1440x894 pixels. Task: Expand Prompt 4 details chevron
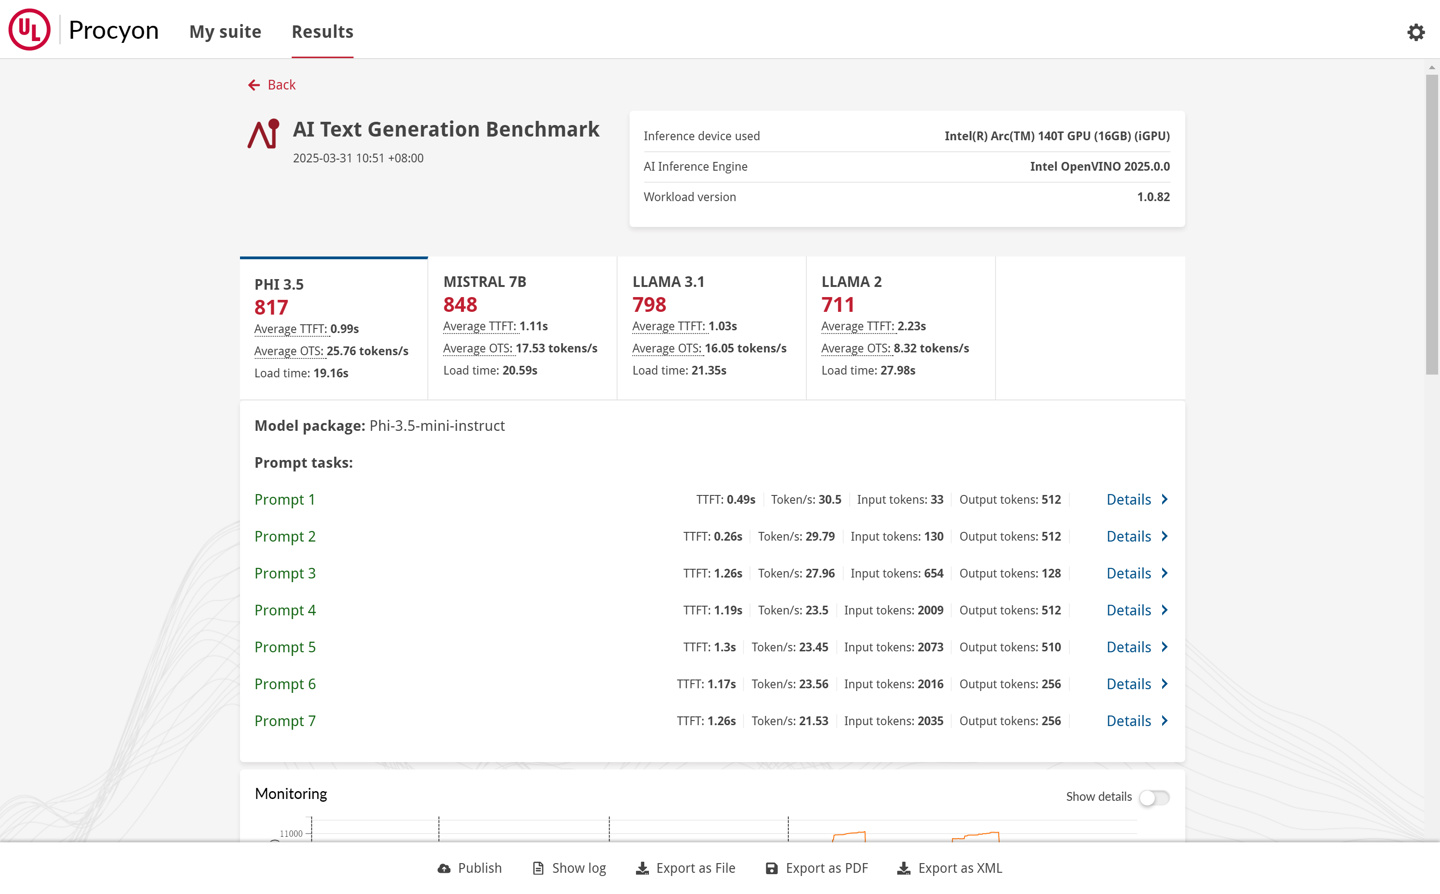[x=1164, y=611]
